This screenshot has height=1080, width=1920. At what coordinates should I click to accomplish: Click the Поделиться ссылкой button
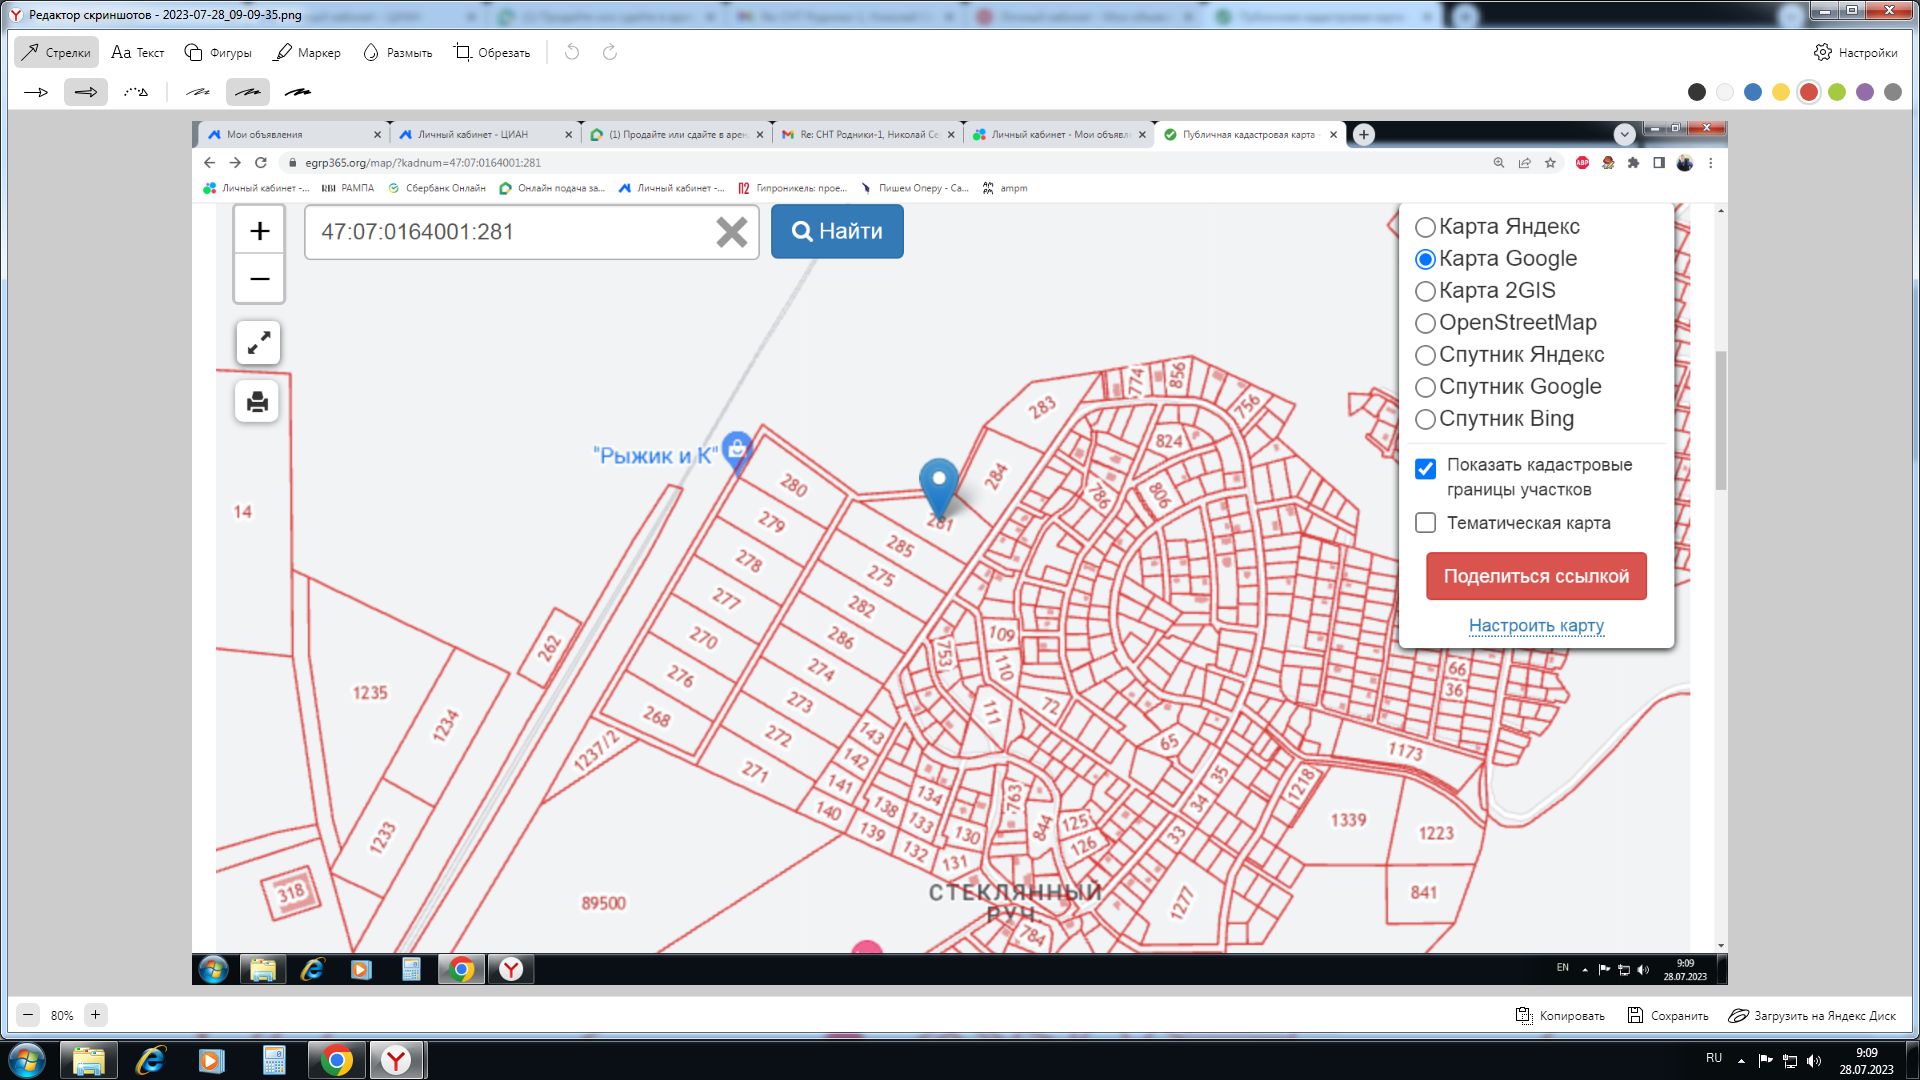[1535, 576]
